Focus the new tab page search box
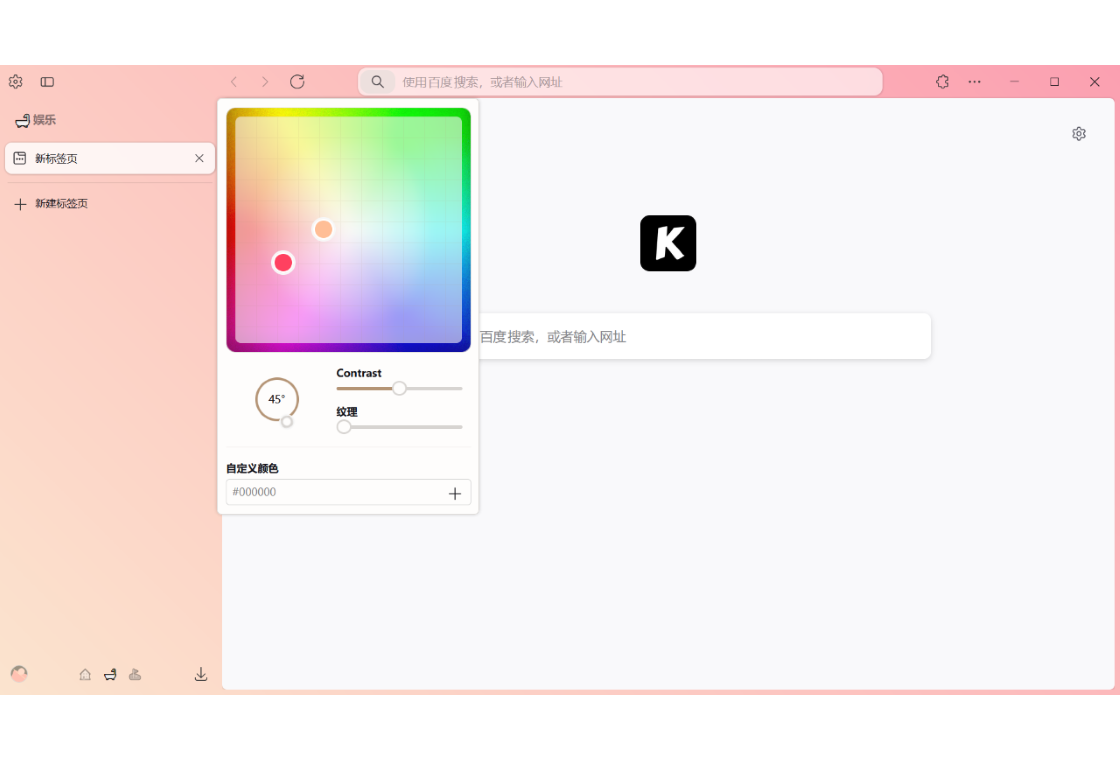This screenshot has height=760, width=1120. point(704,336)
